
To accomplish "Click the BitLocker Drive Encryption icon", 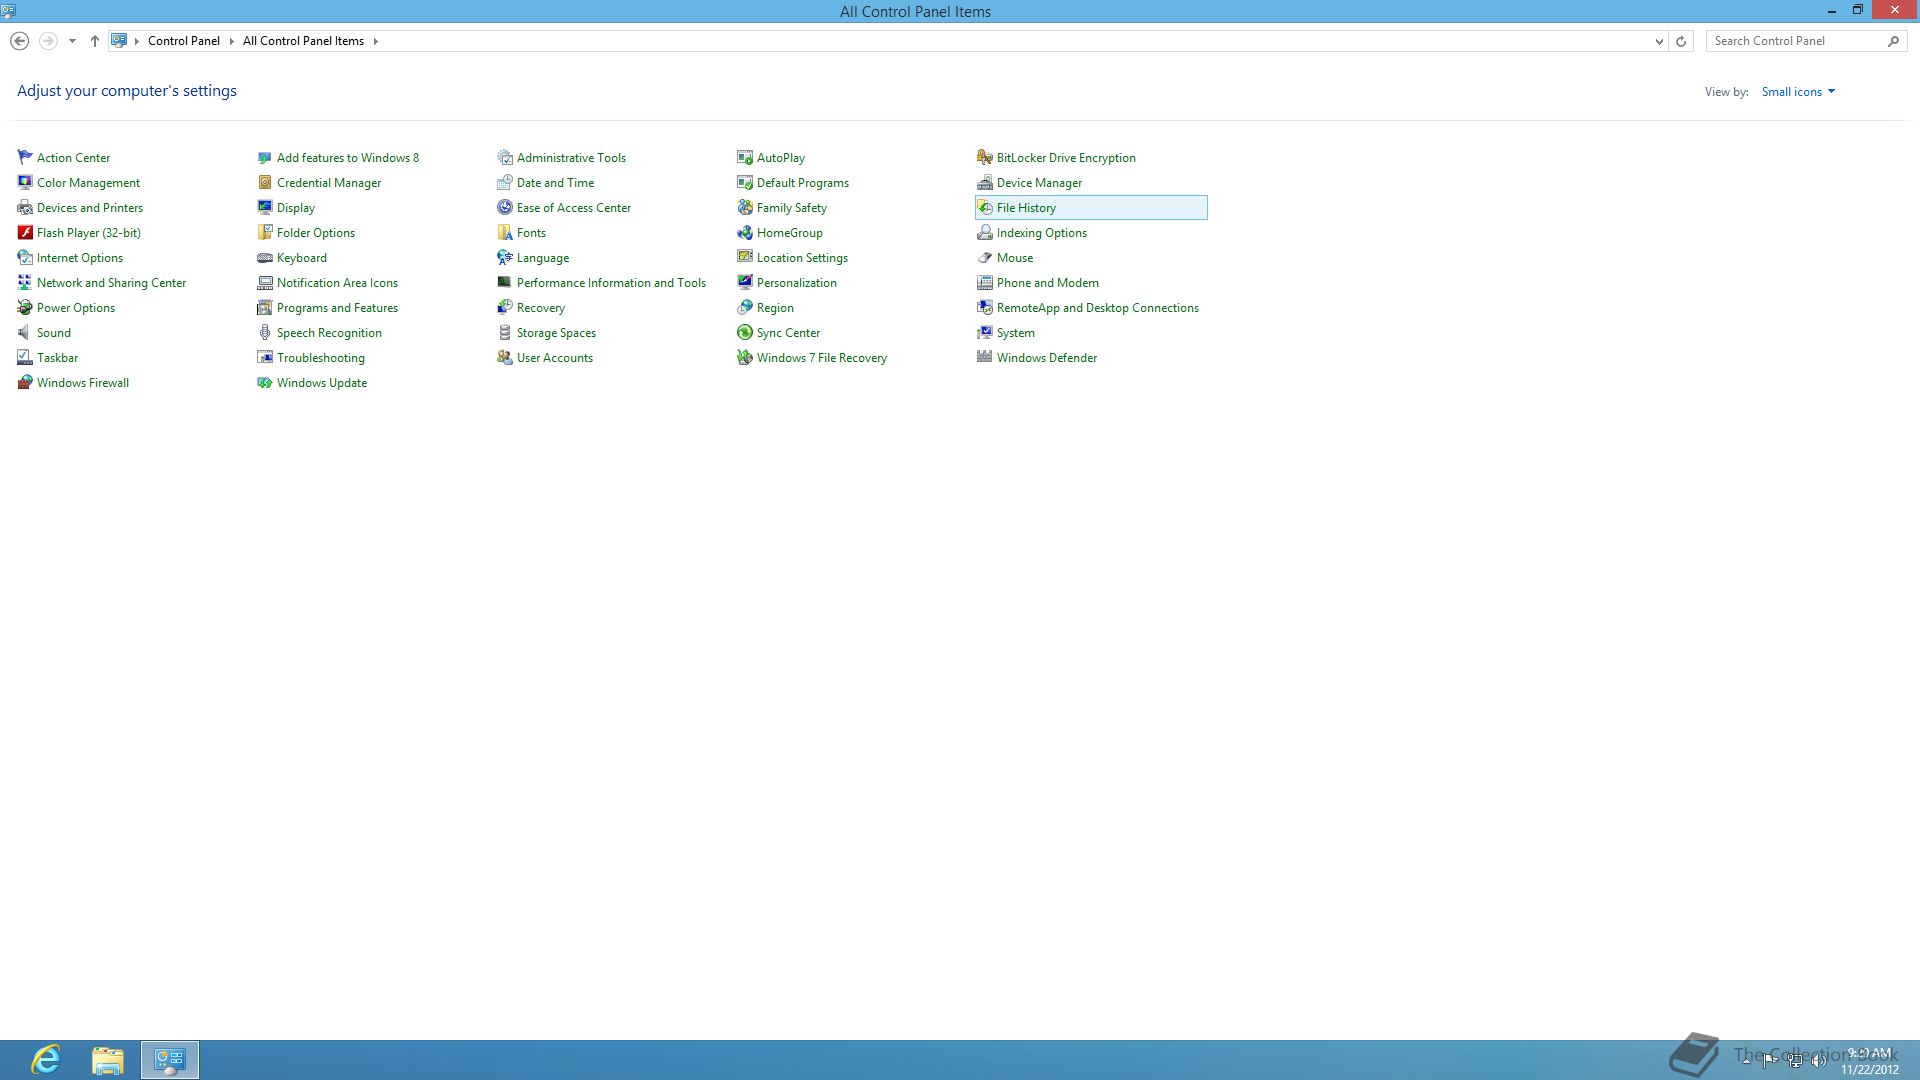I will point(985,157).
